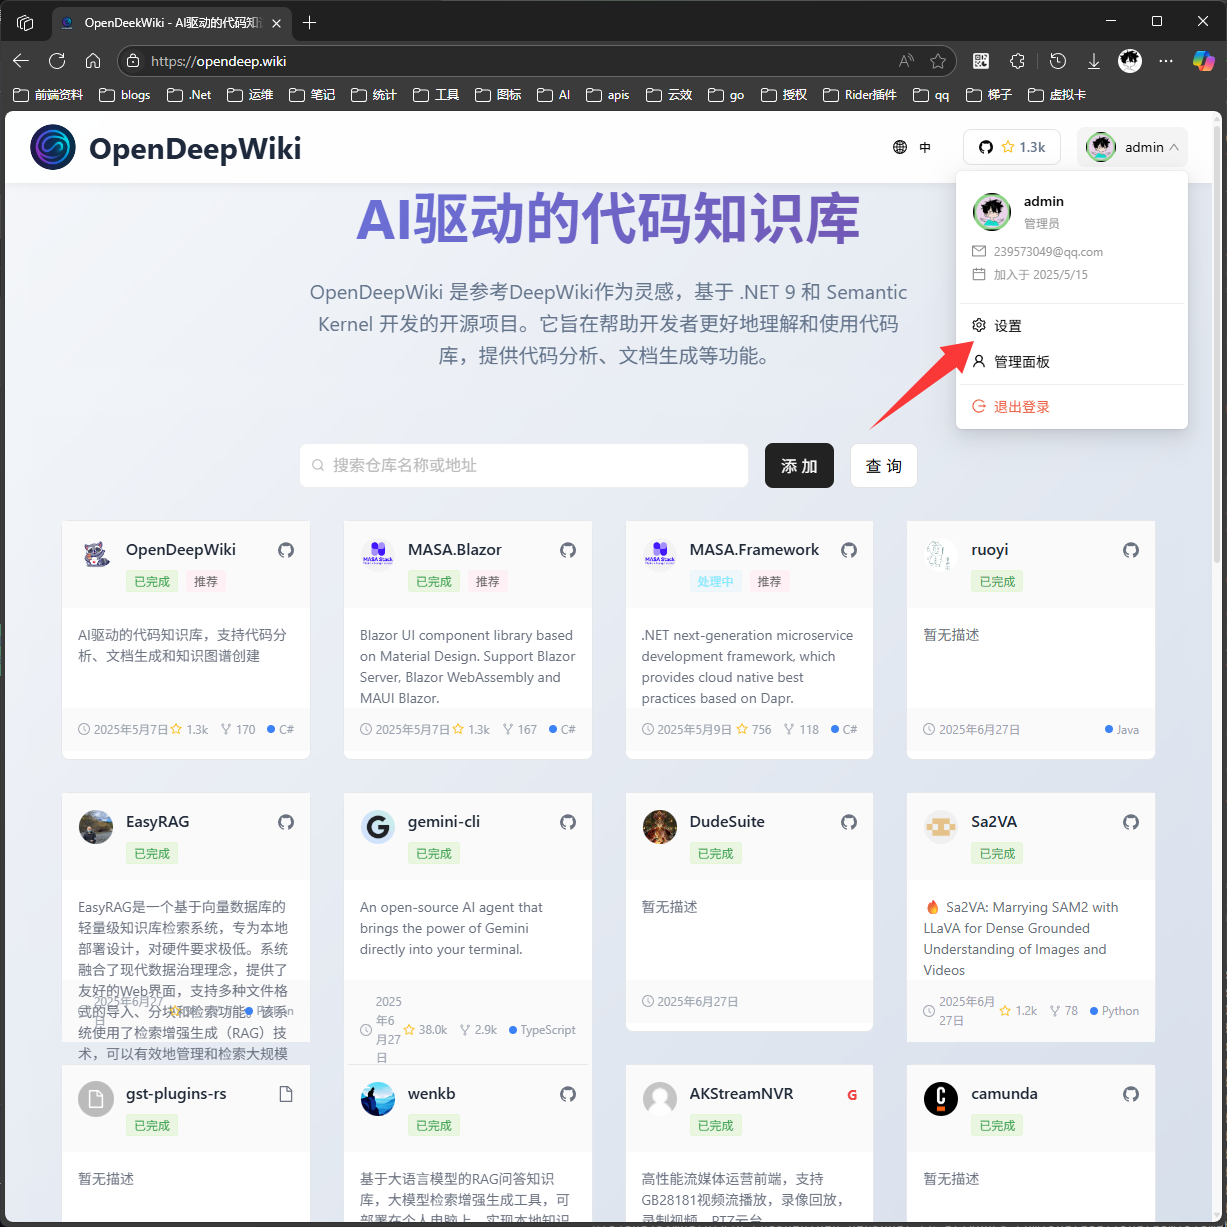
Task: Open GitHub icon on MASA.Blazor card
Action: click(568, 550)
